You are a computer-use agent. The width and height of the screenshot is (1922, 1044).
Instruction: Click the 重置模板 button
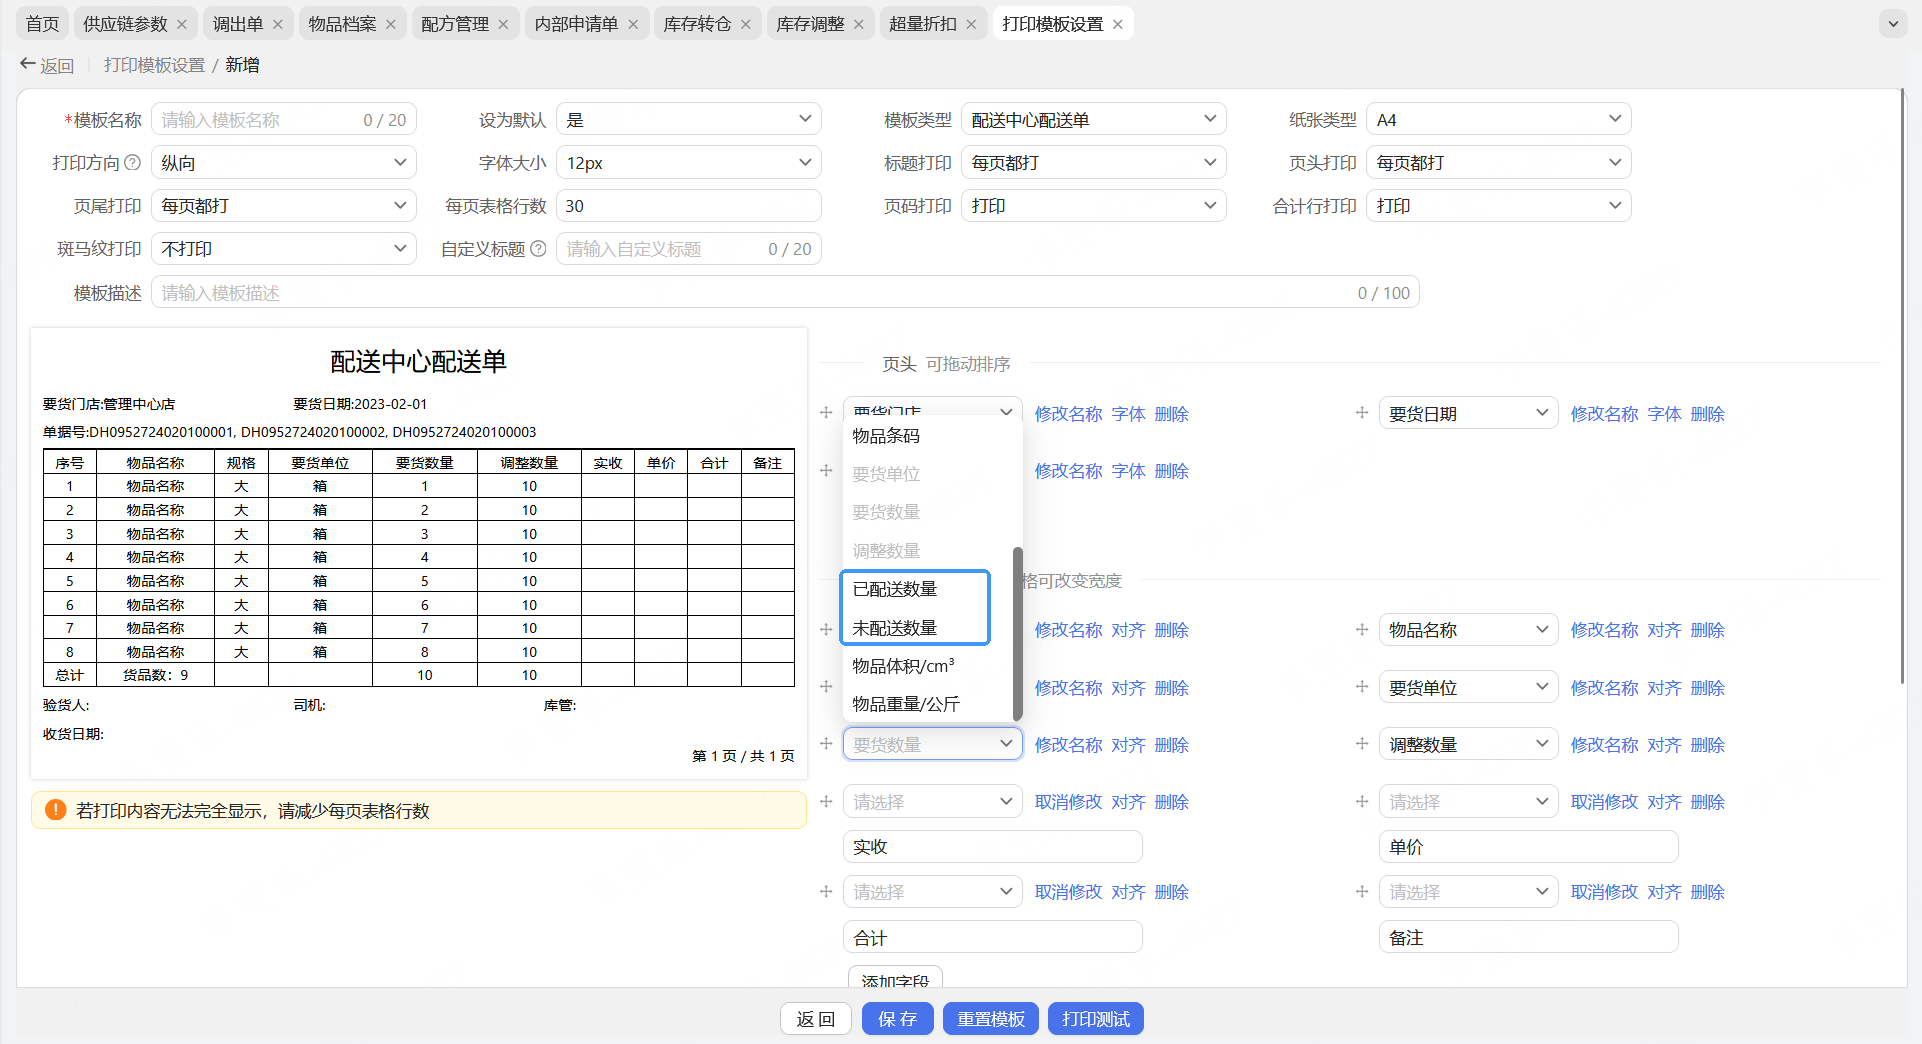(990, 1019)
